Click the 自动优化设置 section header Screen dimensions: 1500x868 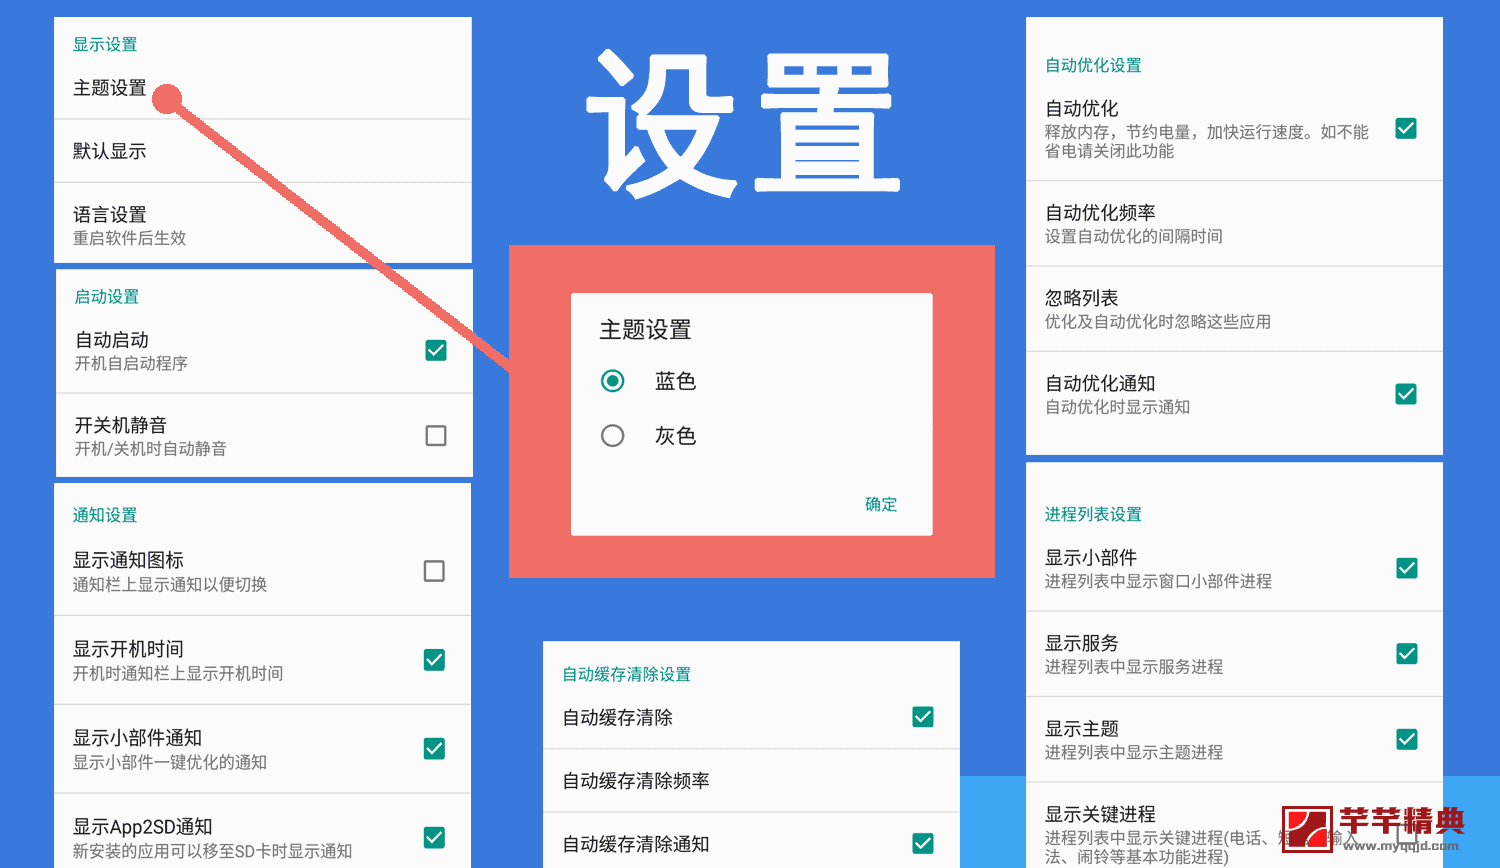point(1093,65)
